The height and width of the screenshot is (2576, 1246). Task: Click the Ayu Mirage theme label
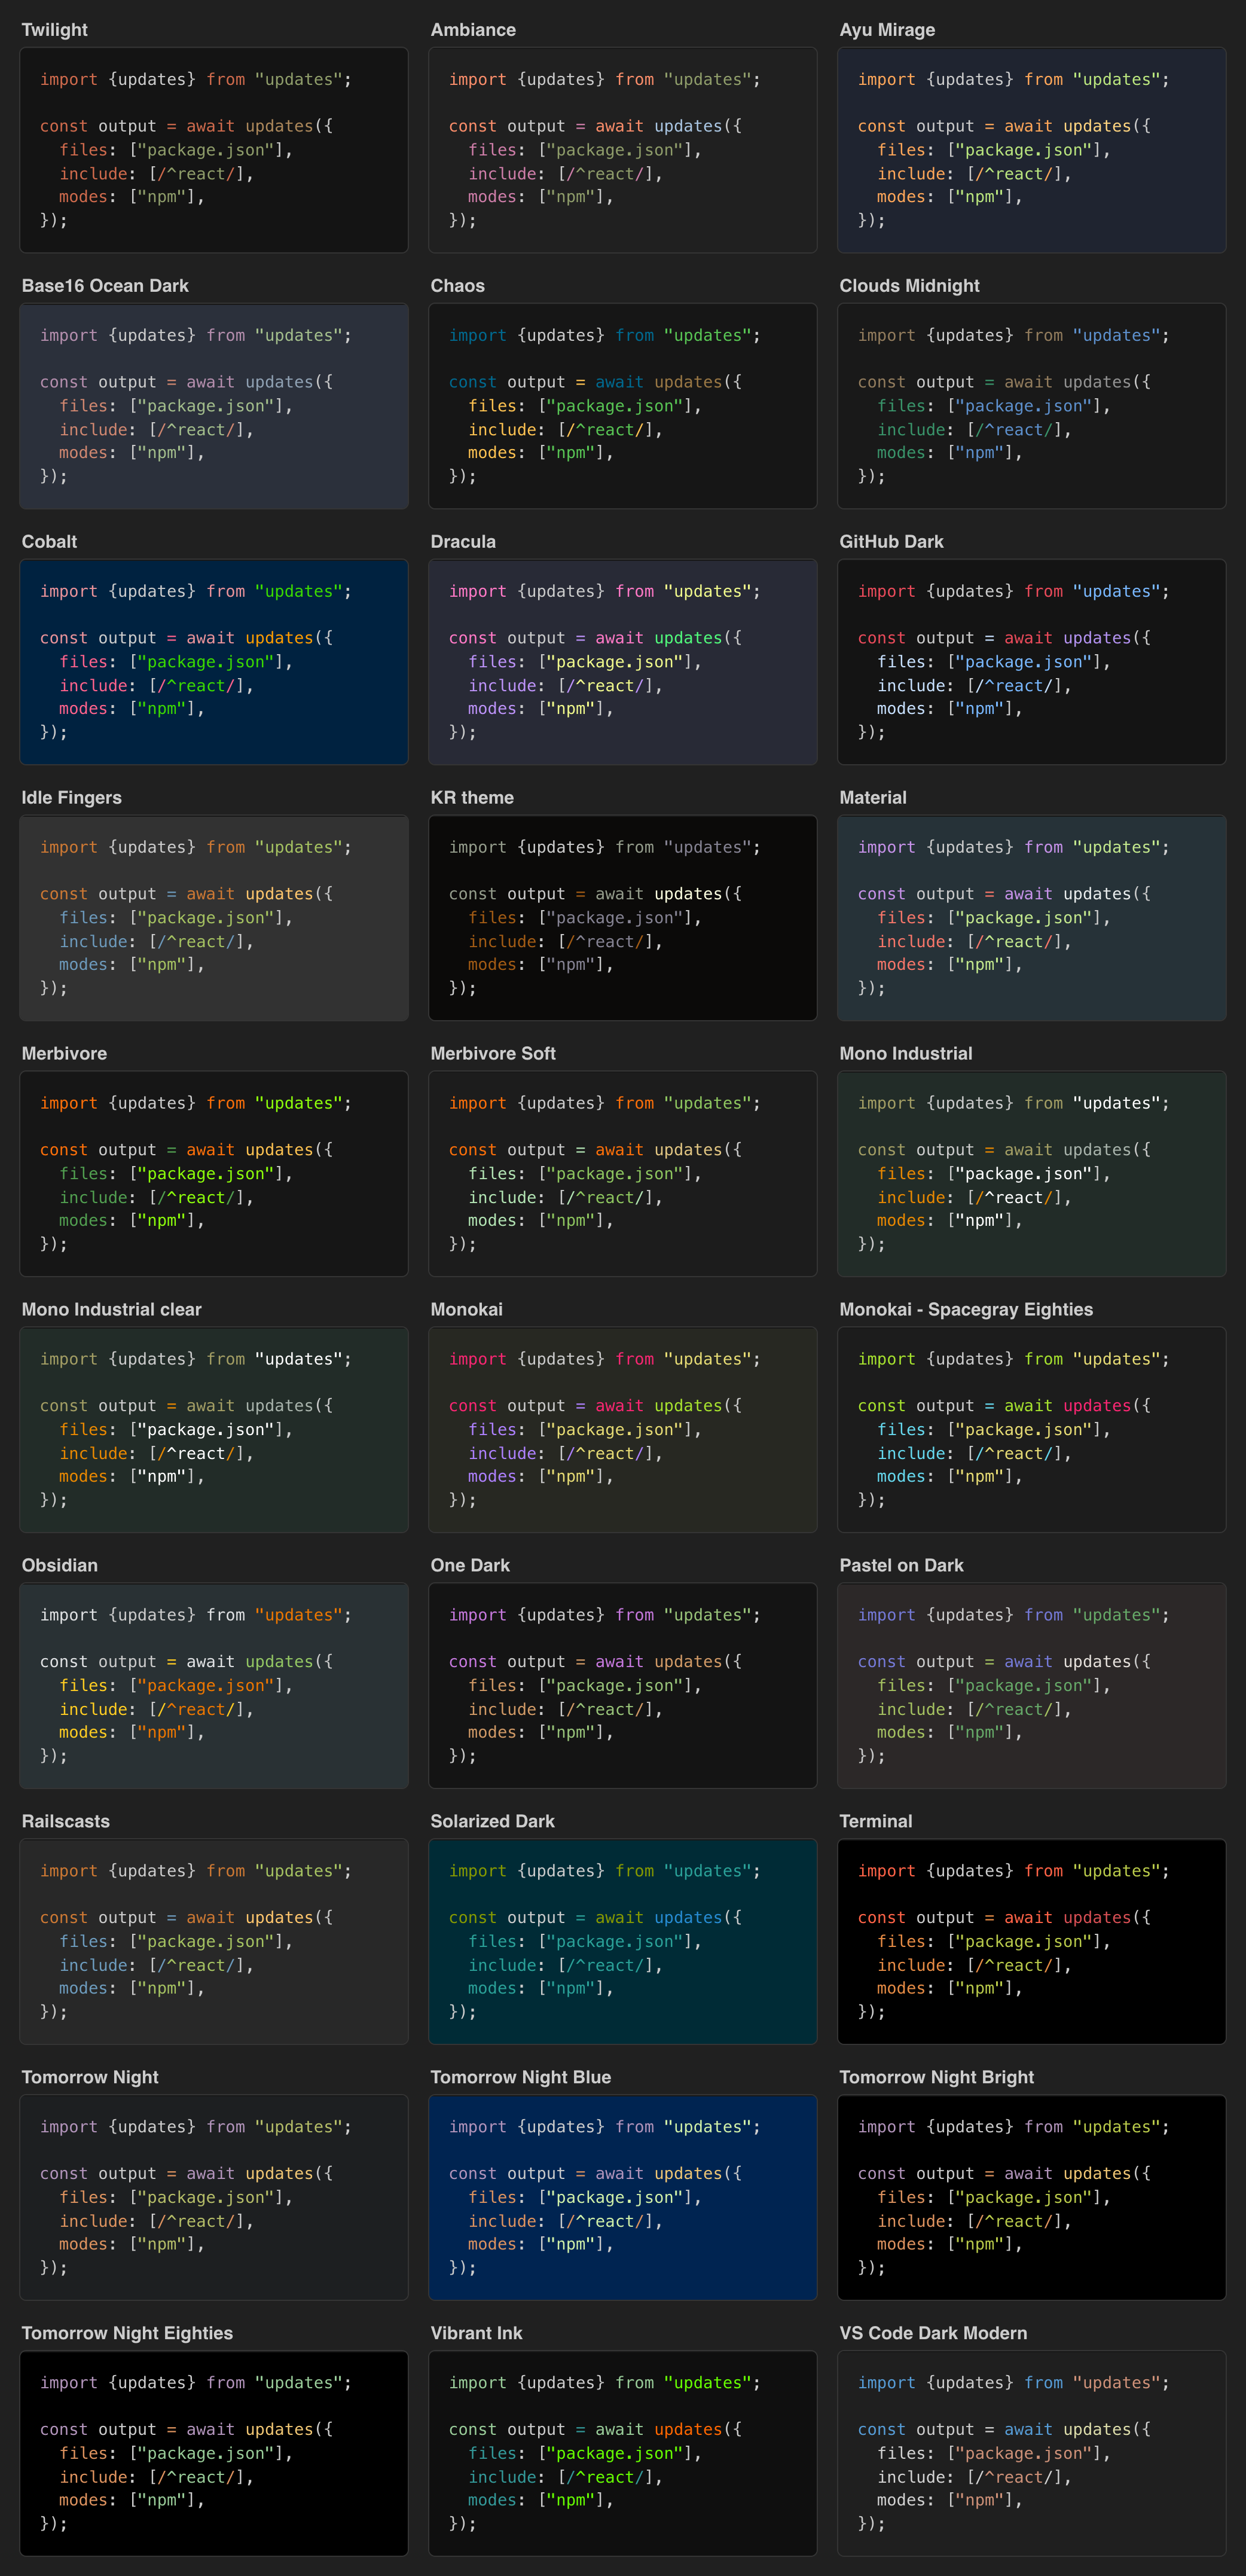[887, 30]
